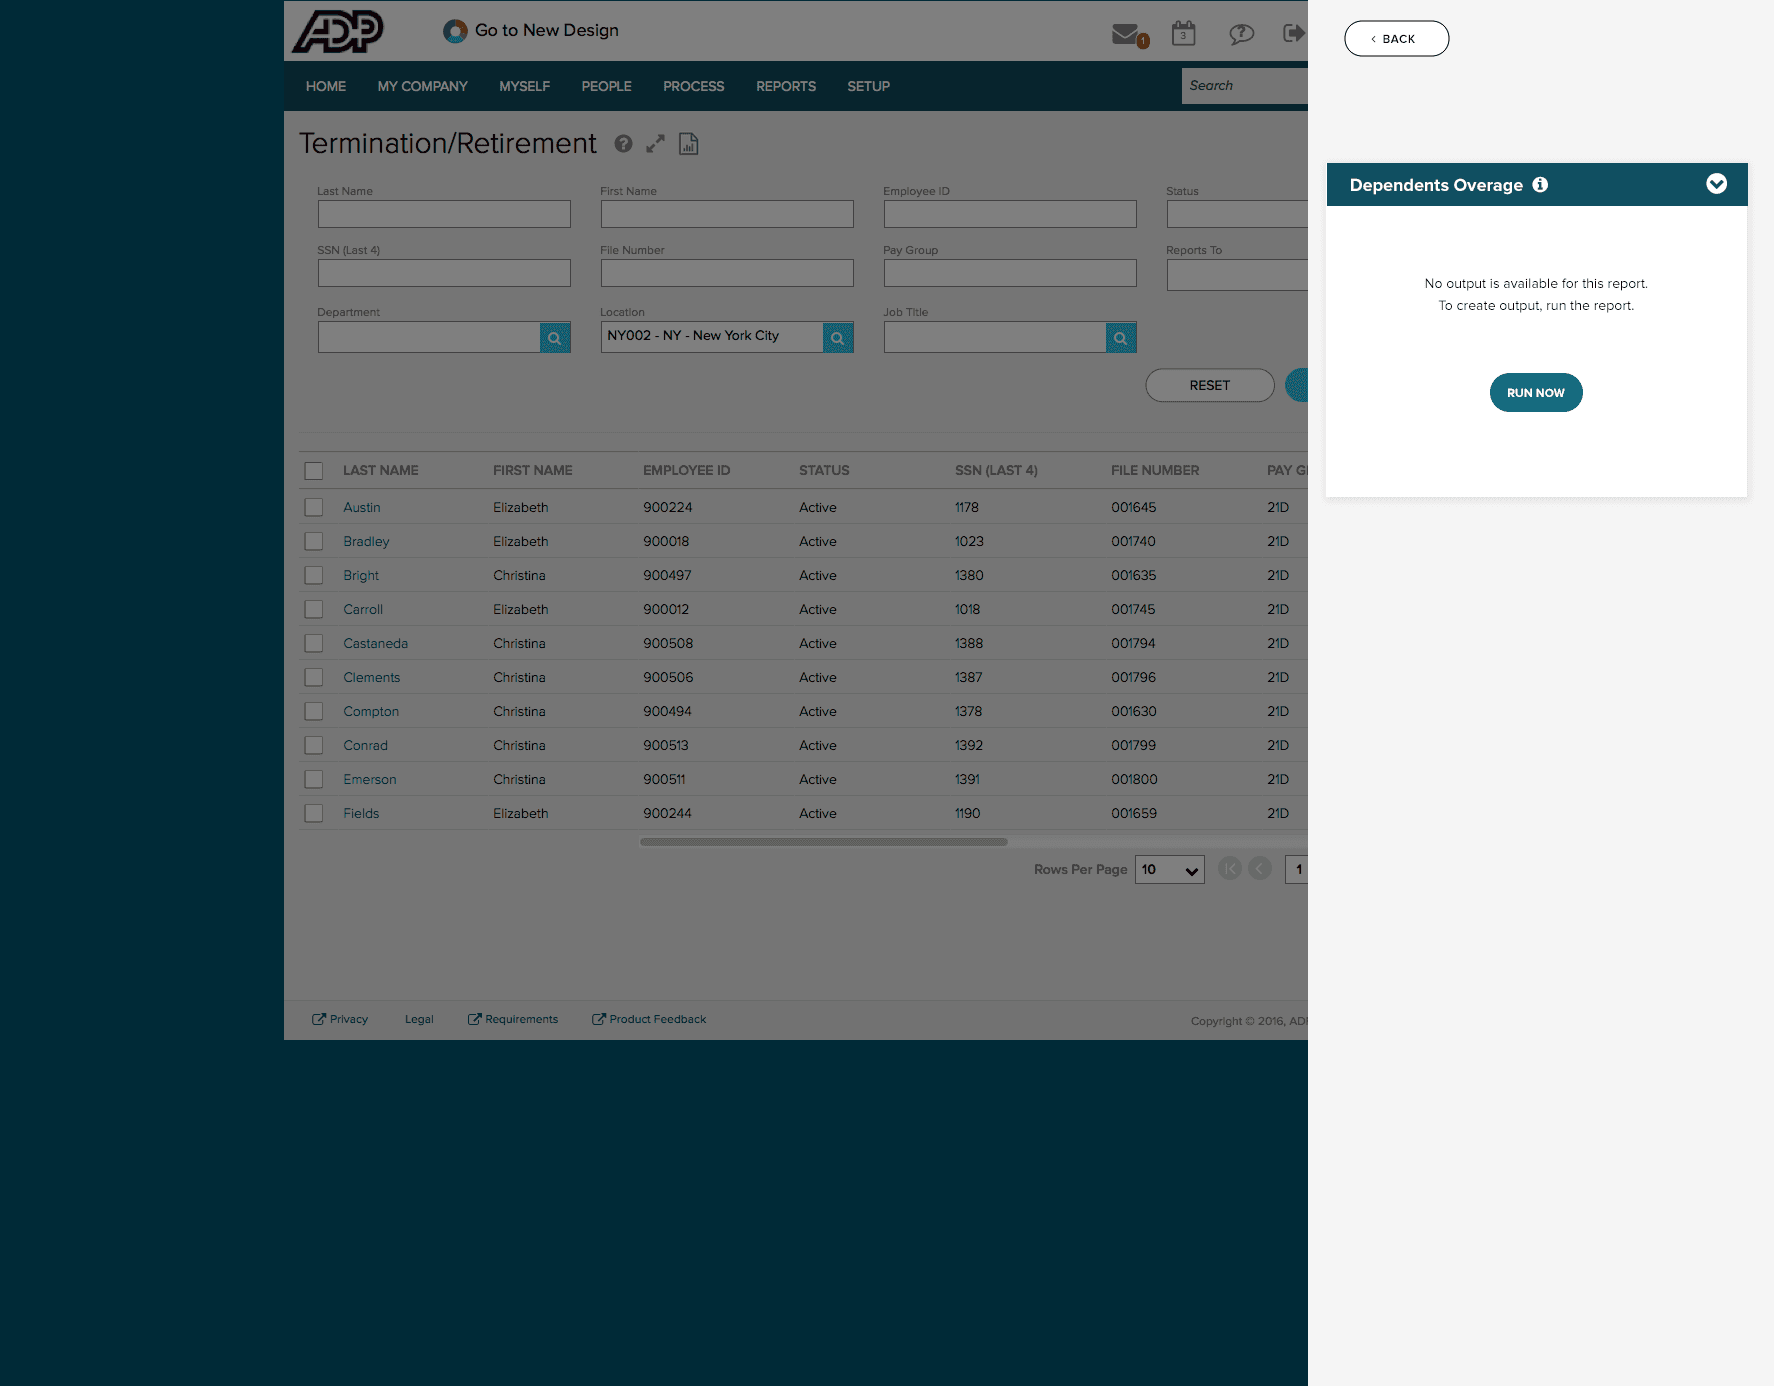Open the MY COMPANY menu
Image resolution: width=1774 pixels, height=1386 pixels.
[422, 86]
